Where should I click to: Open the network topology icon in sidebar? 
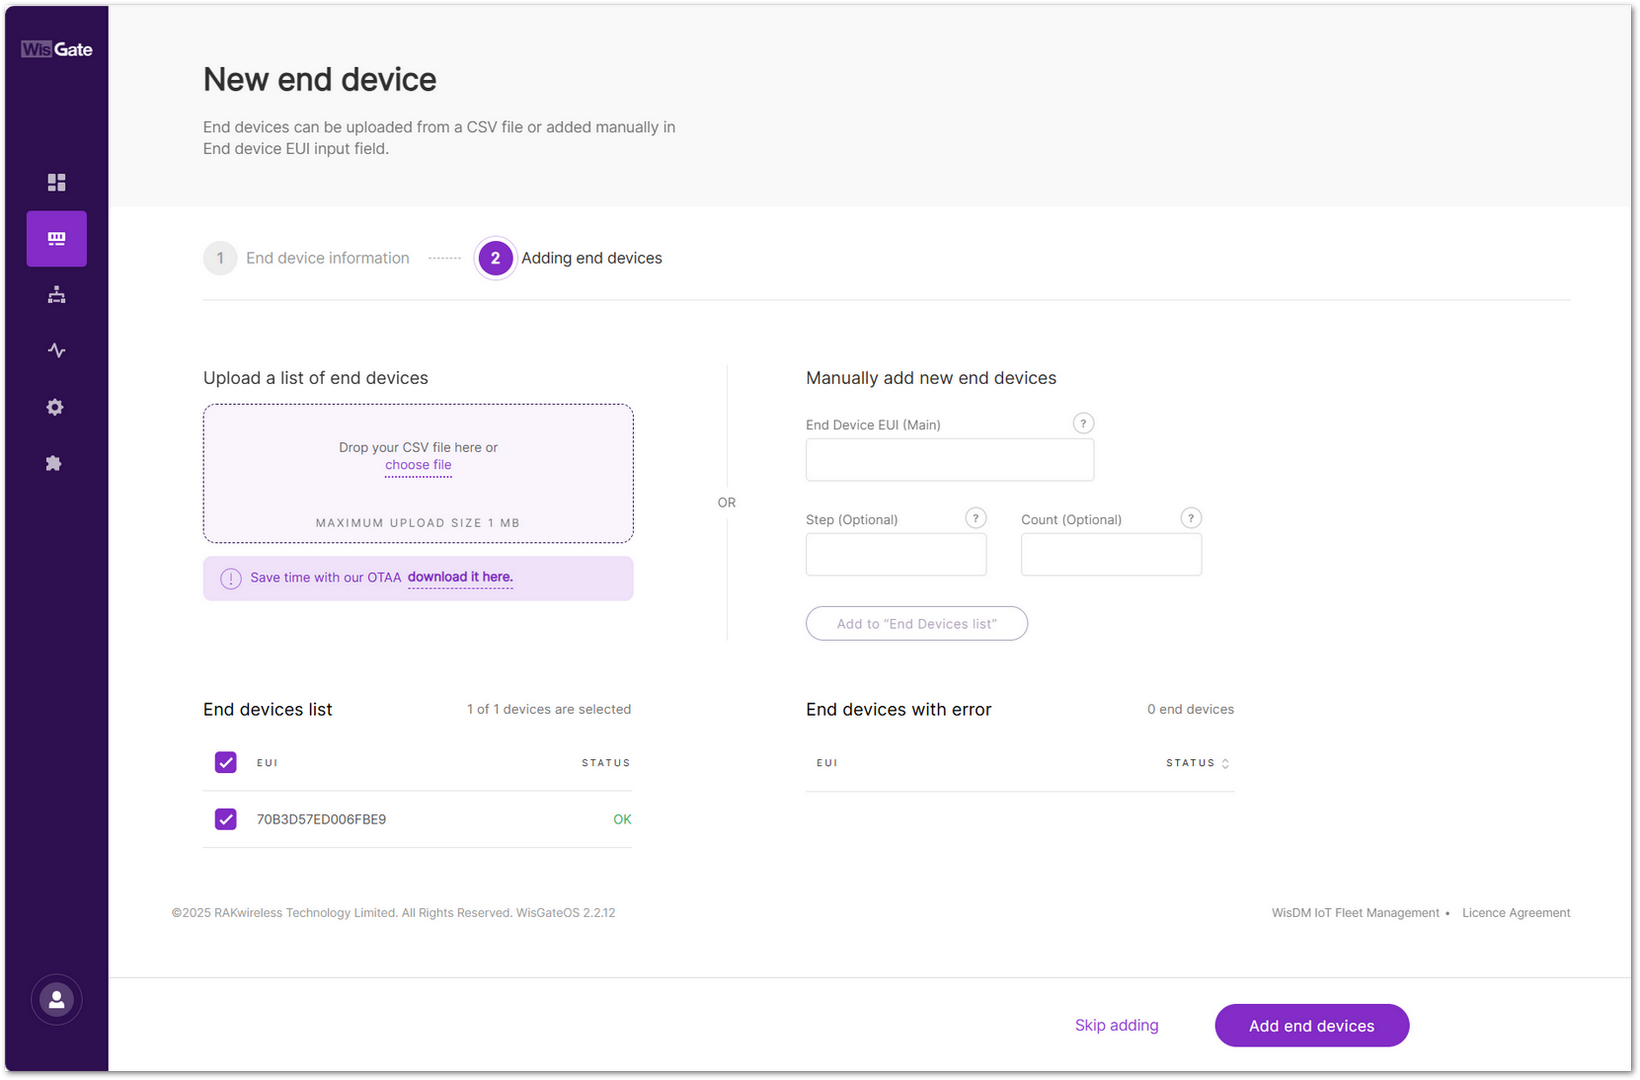[x=56, y=295]
